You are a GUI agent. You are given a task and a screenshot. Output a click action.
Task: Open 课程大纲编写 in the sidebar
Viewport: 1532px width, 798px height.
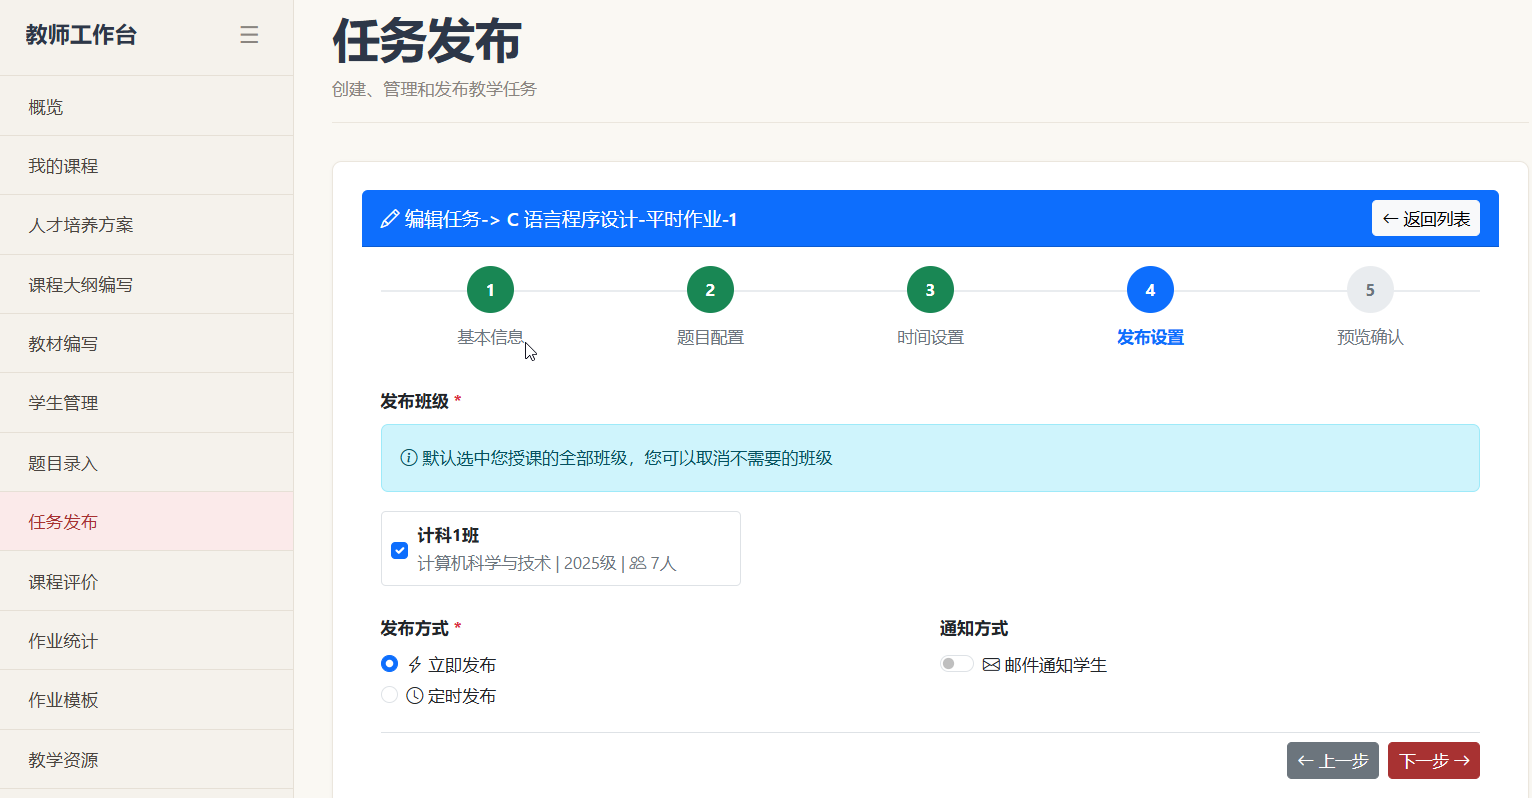tap(146, 285)
